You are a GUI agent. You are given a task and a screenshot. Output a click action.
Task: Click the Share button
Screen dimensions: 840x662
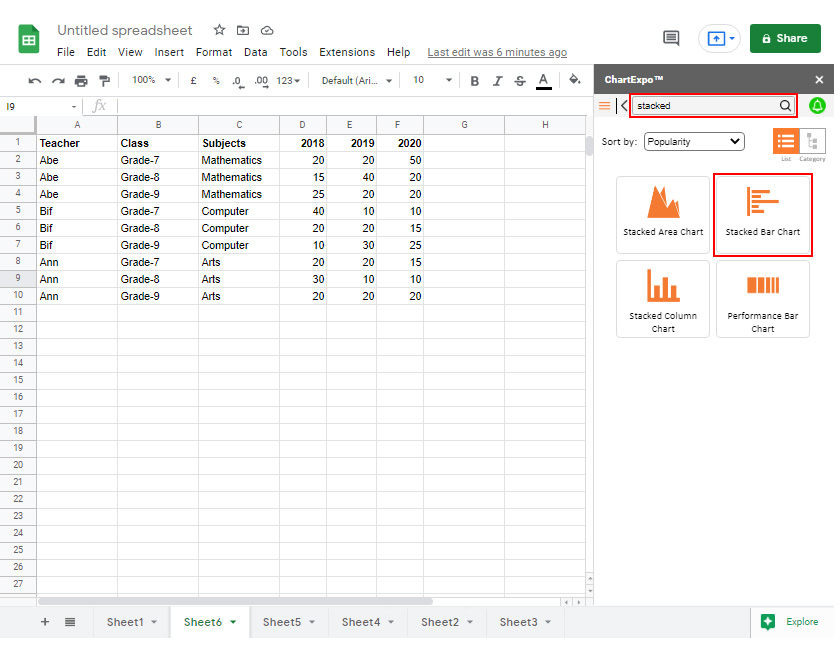coord(785,38)
